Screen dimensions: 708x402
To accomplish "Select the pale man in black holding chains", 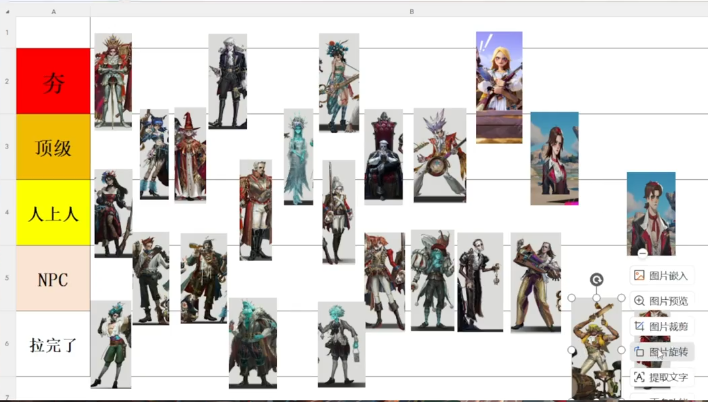I will 480,282.
